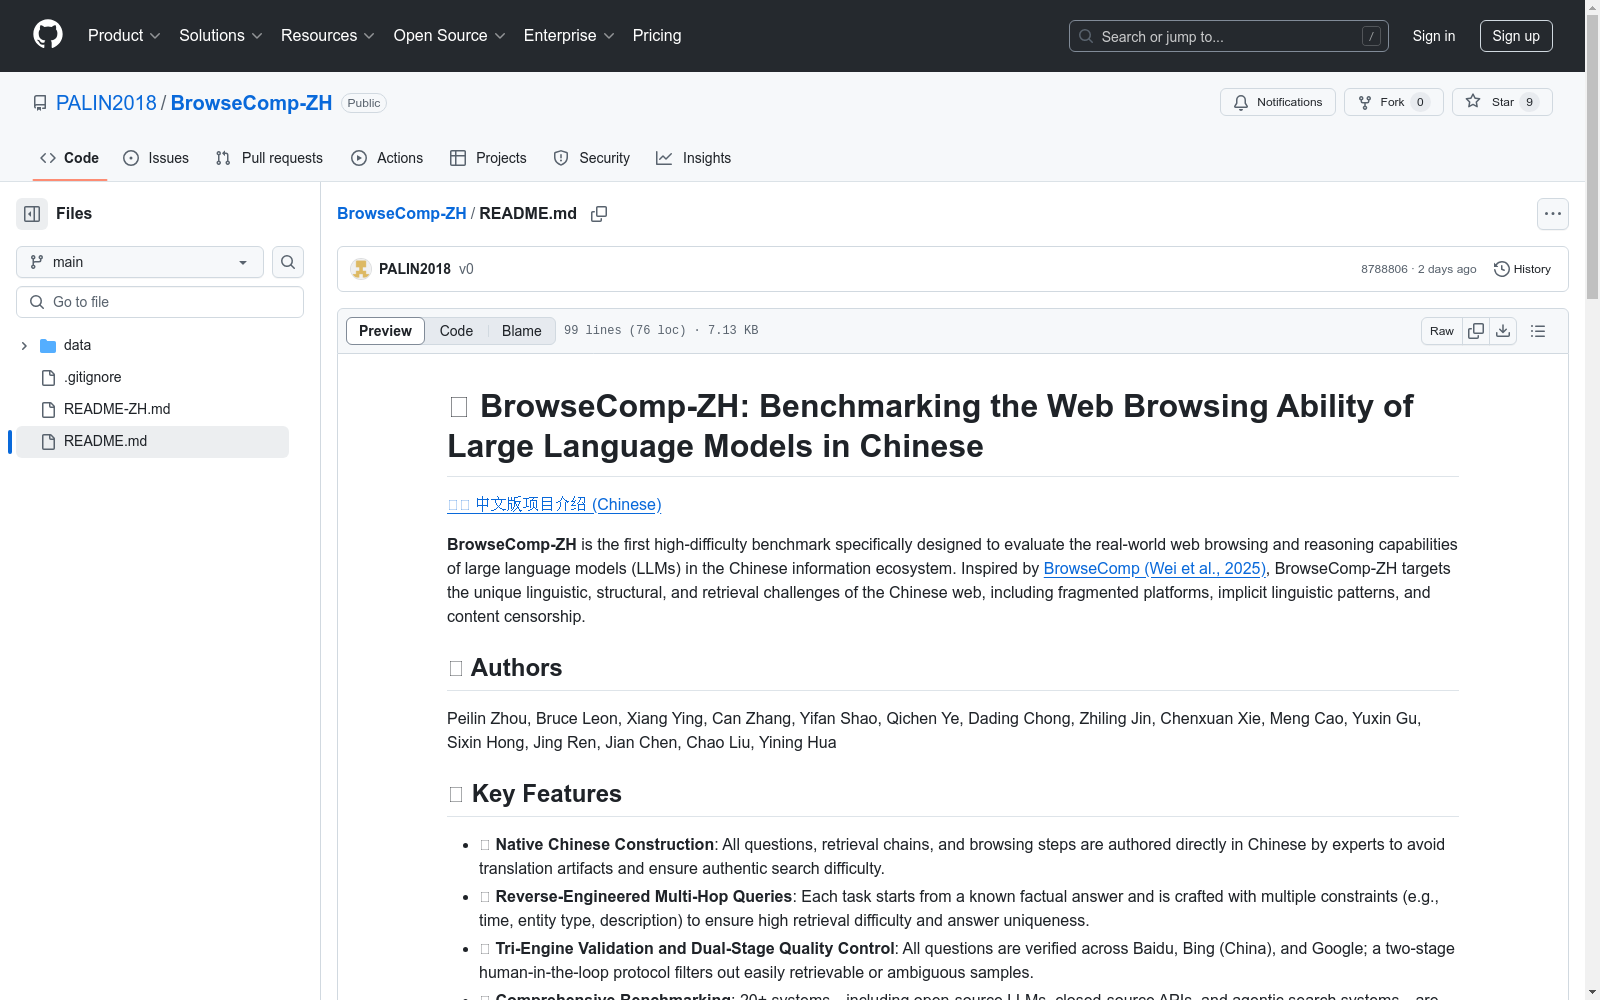View commit History for README.md

1522,269
